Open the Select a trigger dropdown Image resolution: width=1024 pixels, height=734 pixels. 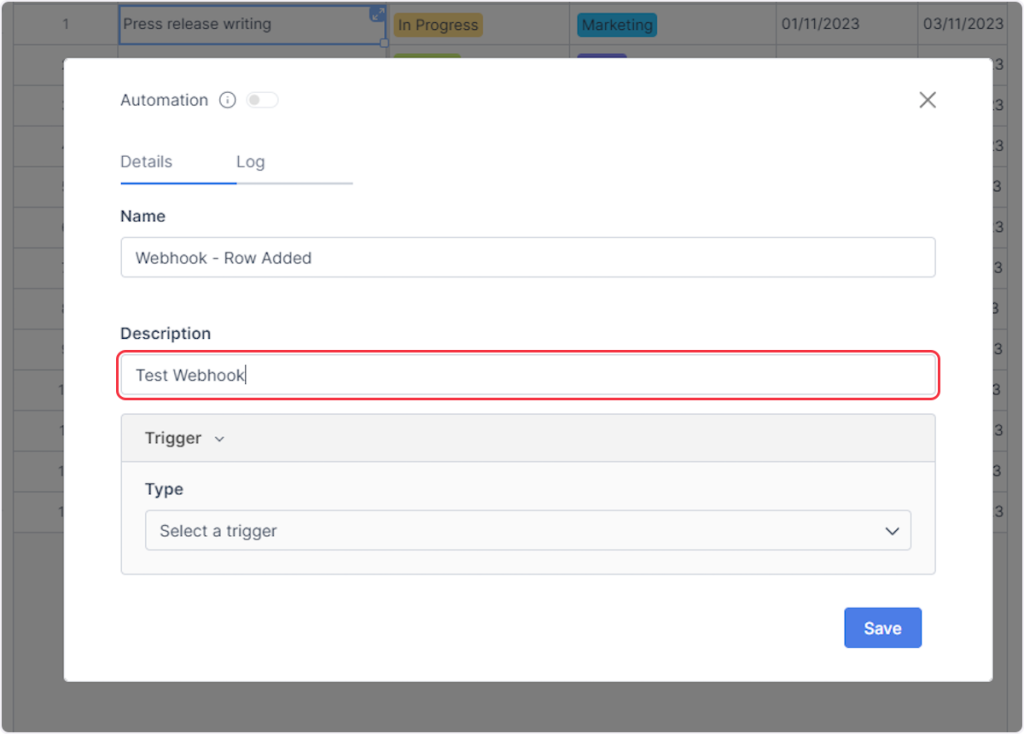click(x=527, y=531)
